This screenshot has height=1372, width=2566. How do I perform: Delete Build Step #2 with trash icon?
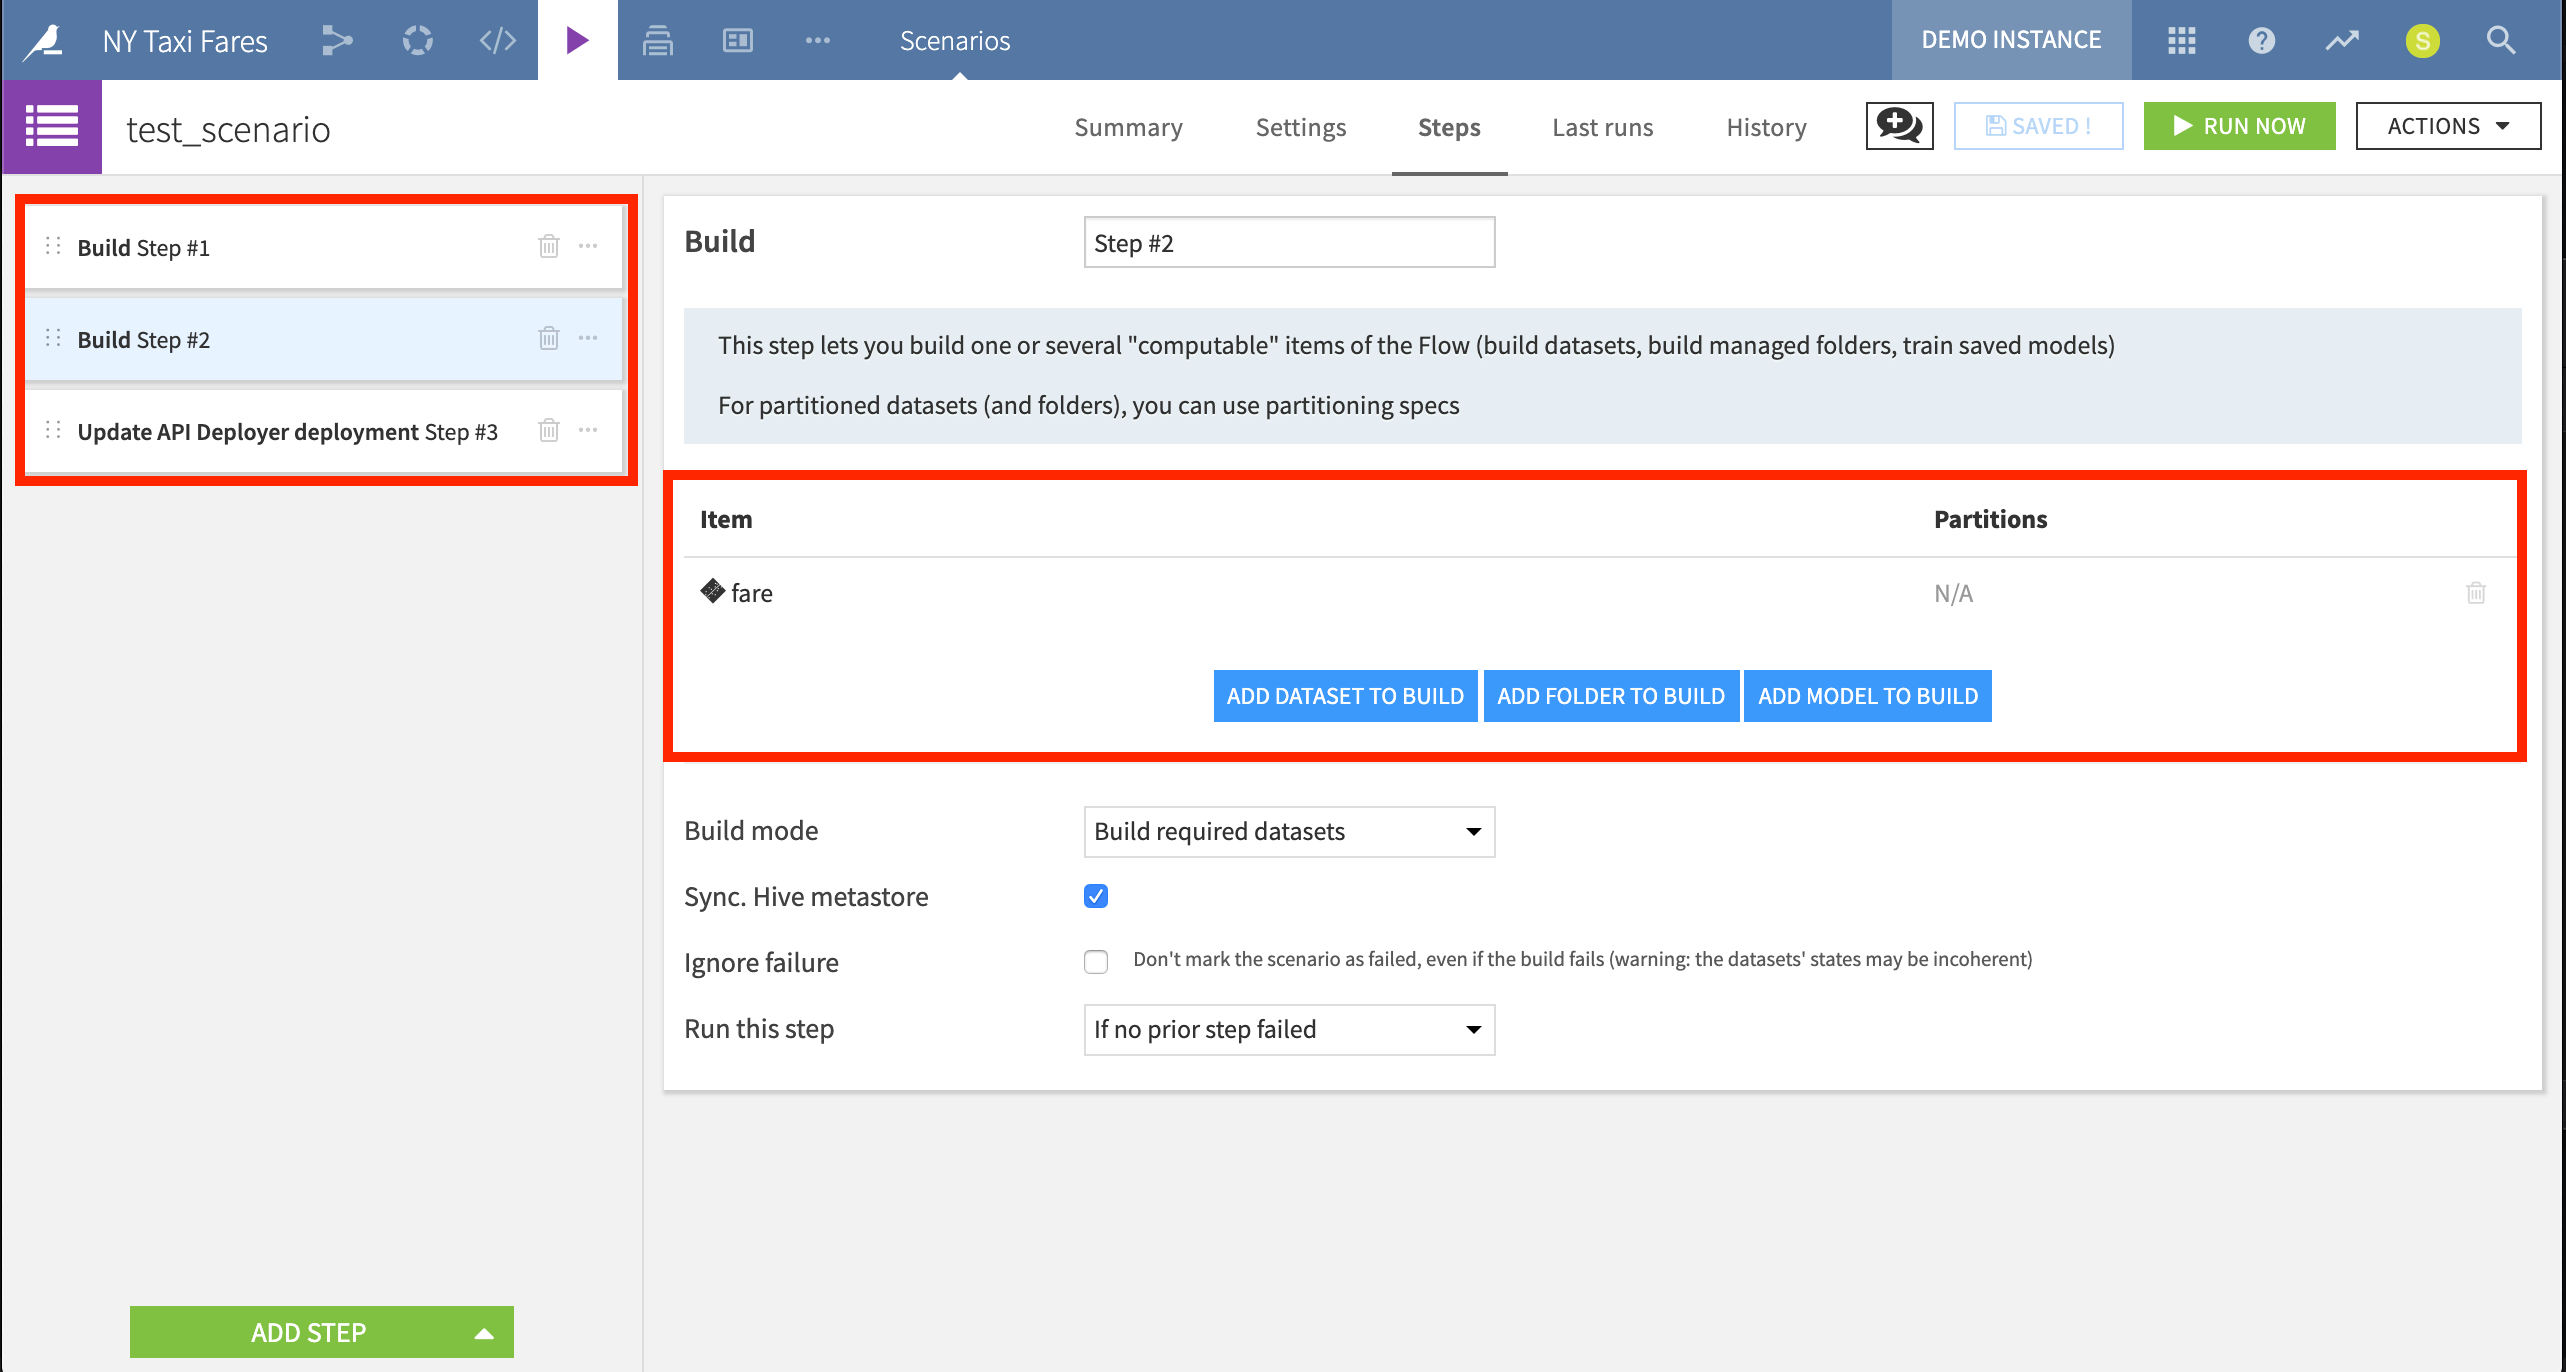[x=548, y=338]
